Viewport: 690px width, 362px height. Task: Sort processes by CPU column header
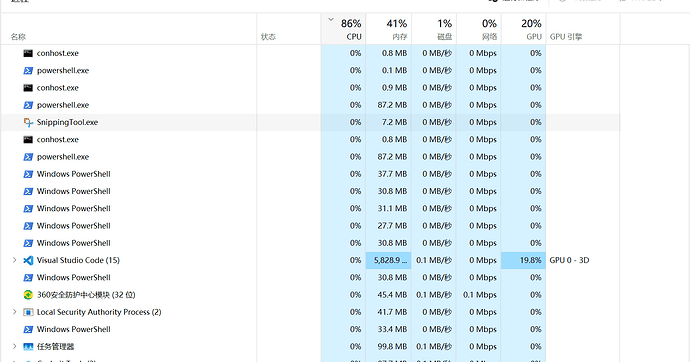click(x=343, y=29)
